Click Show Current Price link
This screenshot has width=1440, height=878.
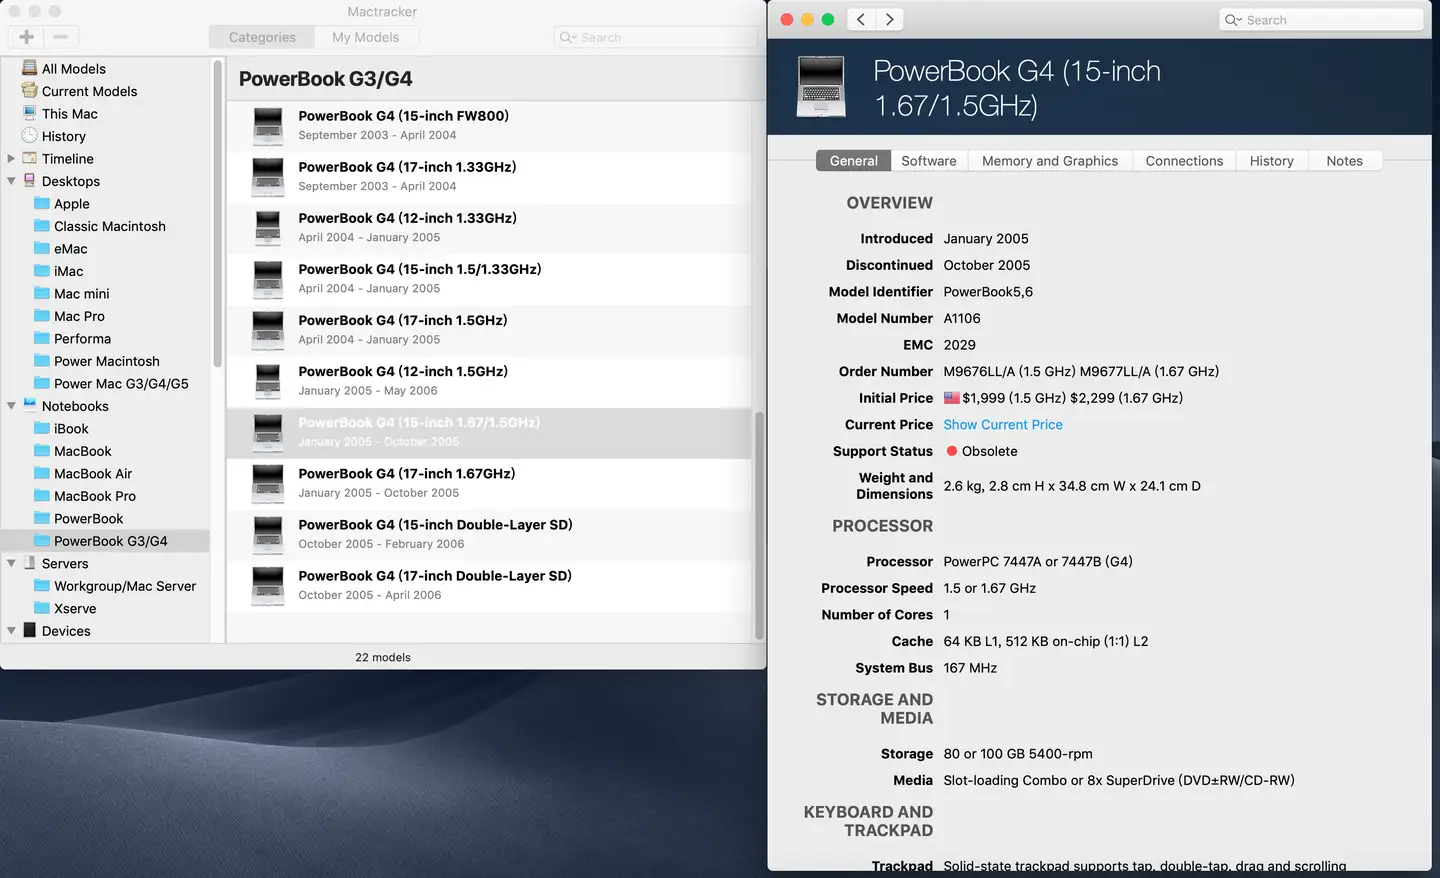(1003, 425)
